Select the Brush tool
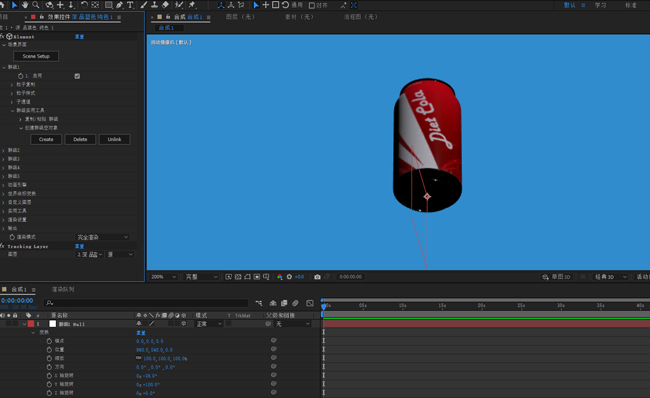Screen dimensions: 650x398 click(144, 5)
